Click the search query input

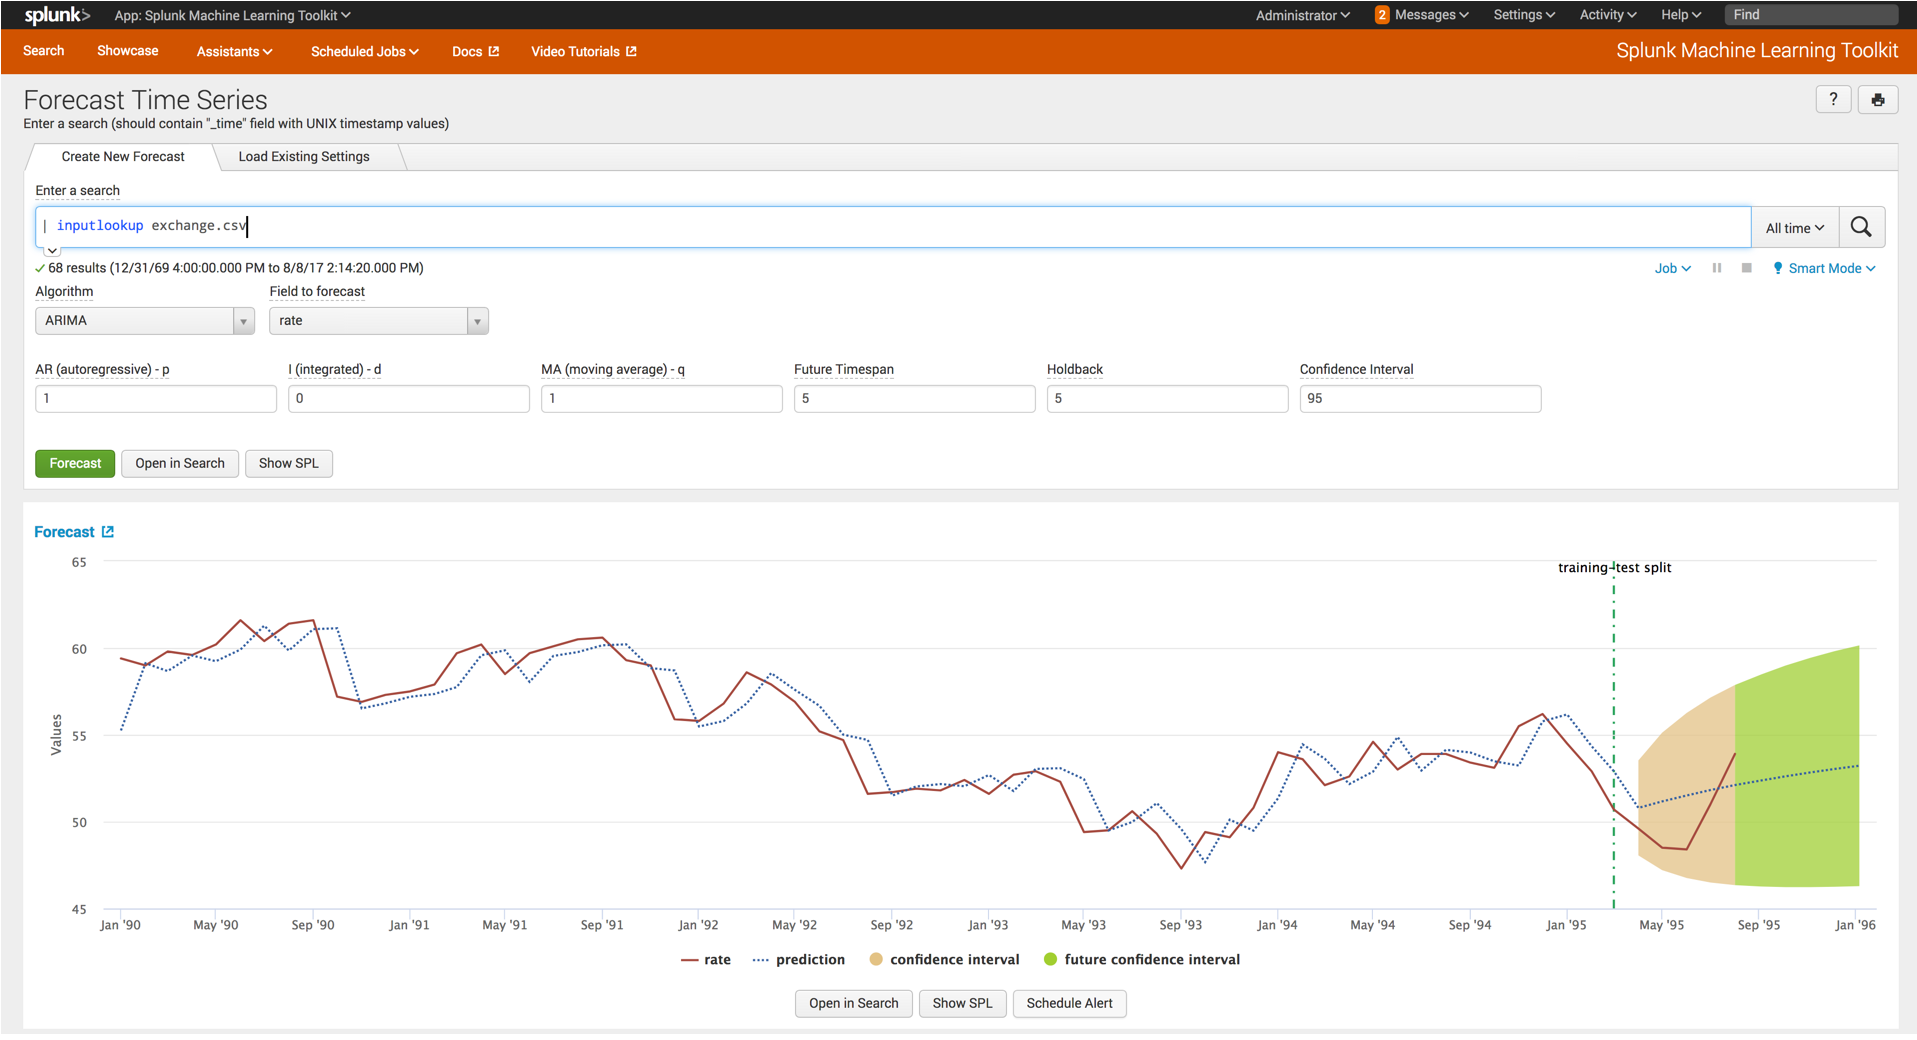893,227
